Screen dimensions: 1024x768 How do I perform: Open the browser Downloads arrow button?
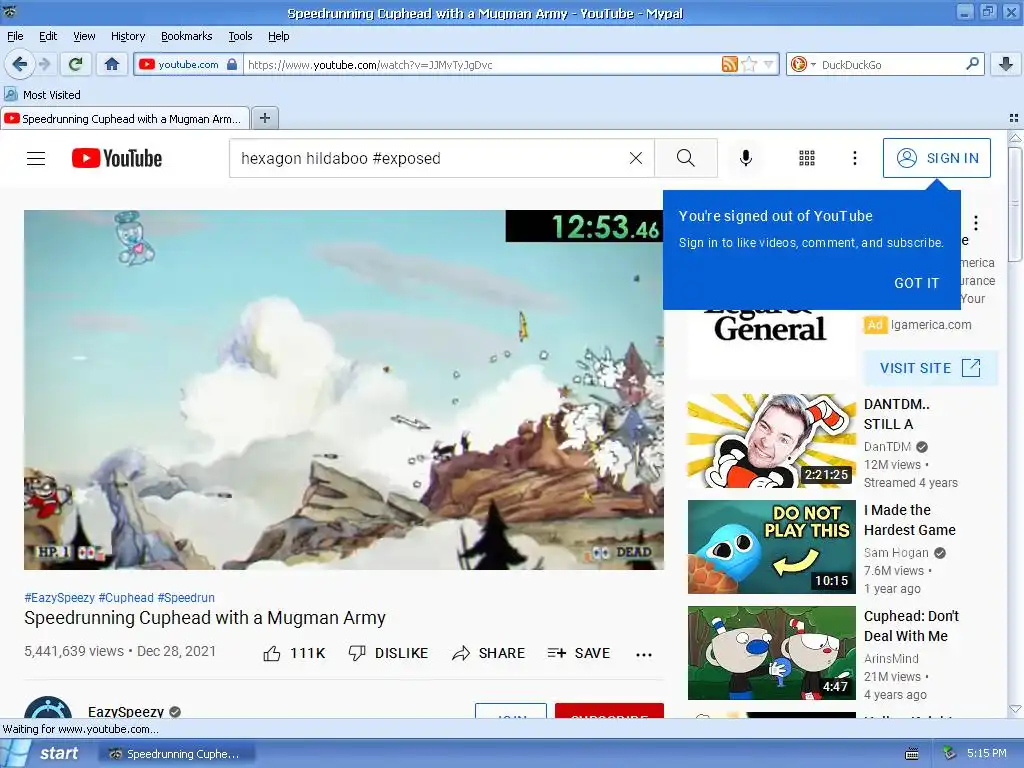tap(1006, 64)
